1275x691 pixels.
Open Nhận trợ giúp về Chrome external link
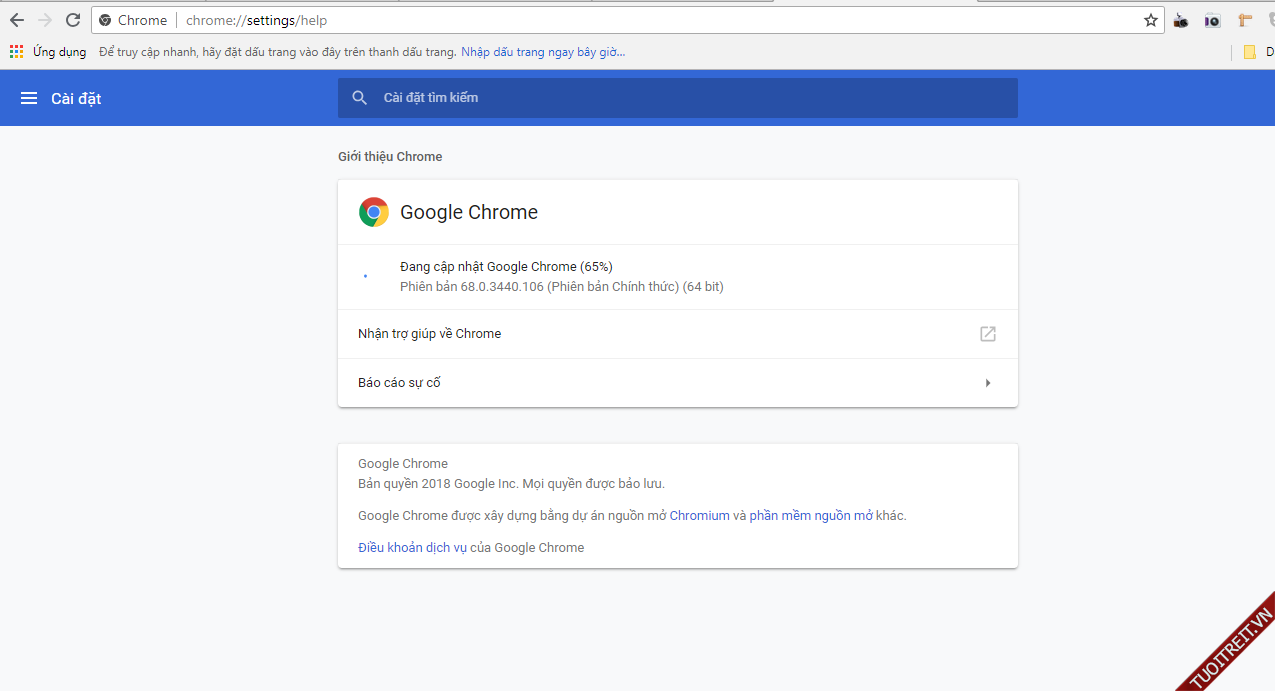pyautogui.click(x=987, y=334)
